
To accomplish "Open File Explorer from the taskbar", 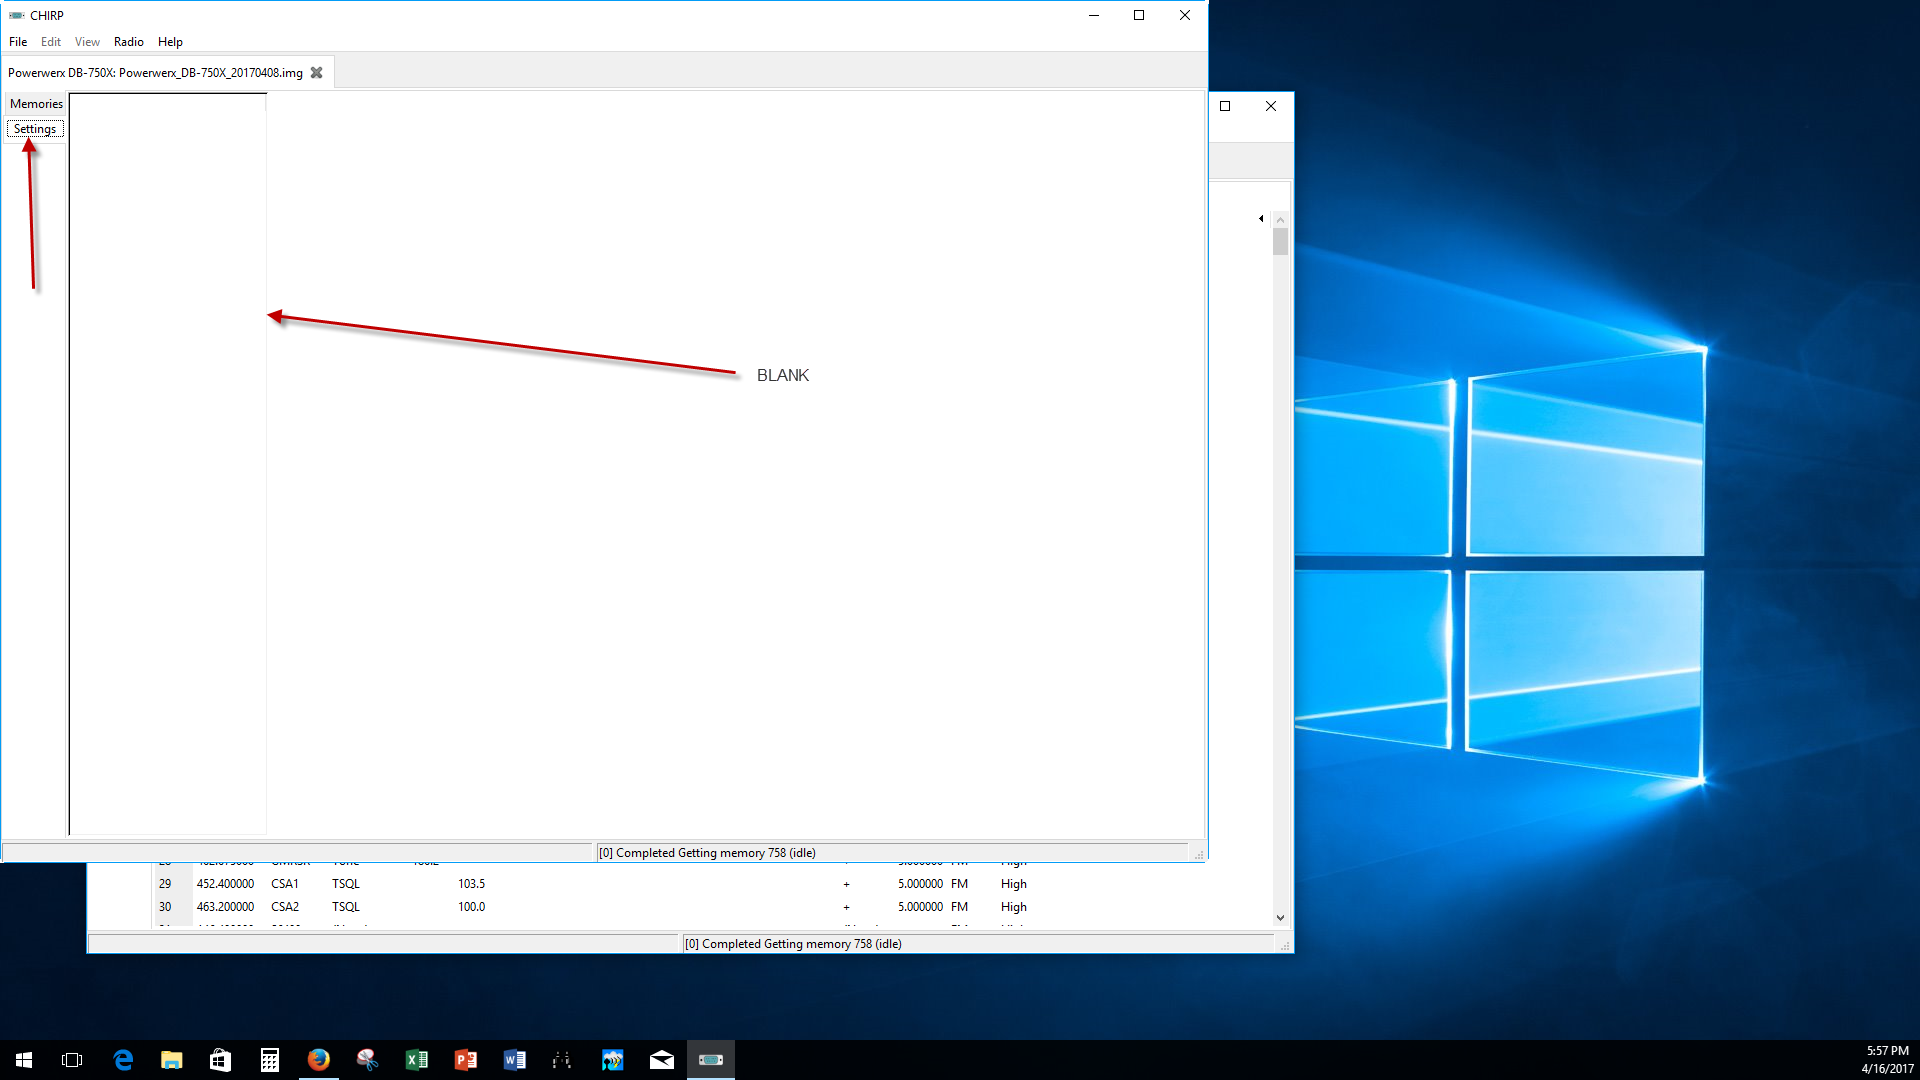I will point(172,1060).
